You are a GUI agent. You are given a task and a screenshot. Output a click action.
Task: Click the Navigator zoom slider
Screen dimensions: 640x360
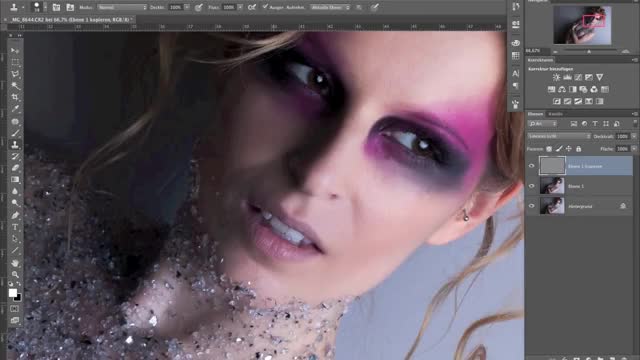[x=589, y=51]
